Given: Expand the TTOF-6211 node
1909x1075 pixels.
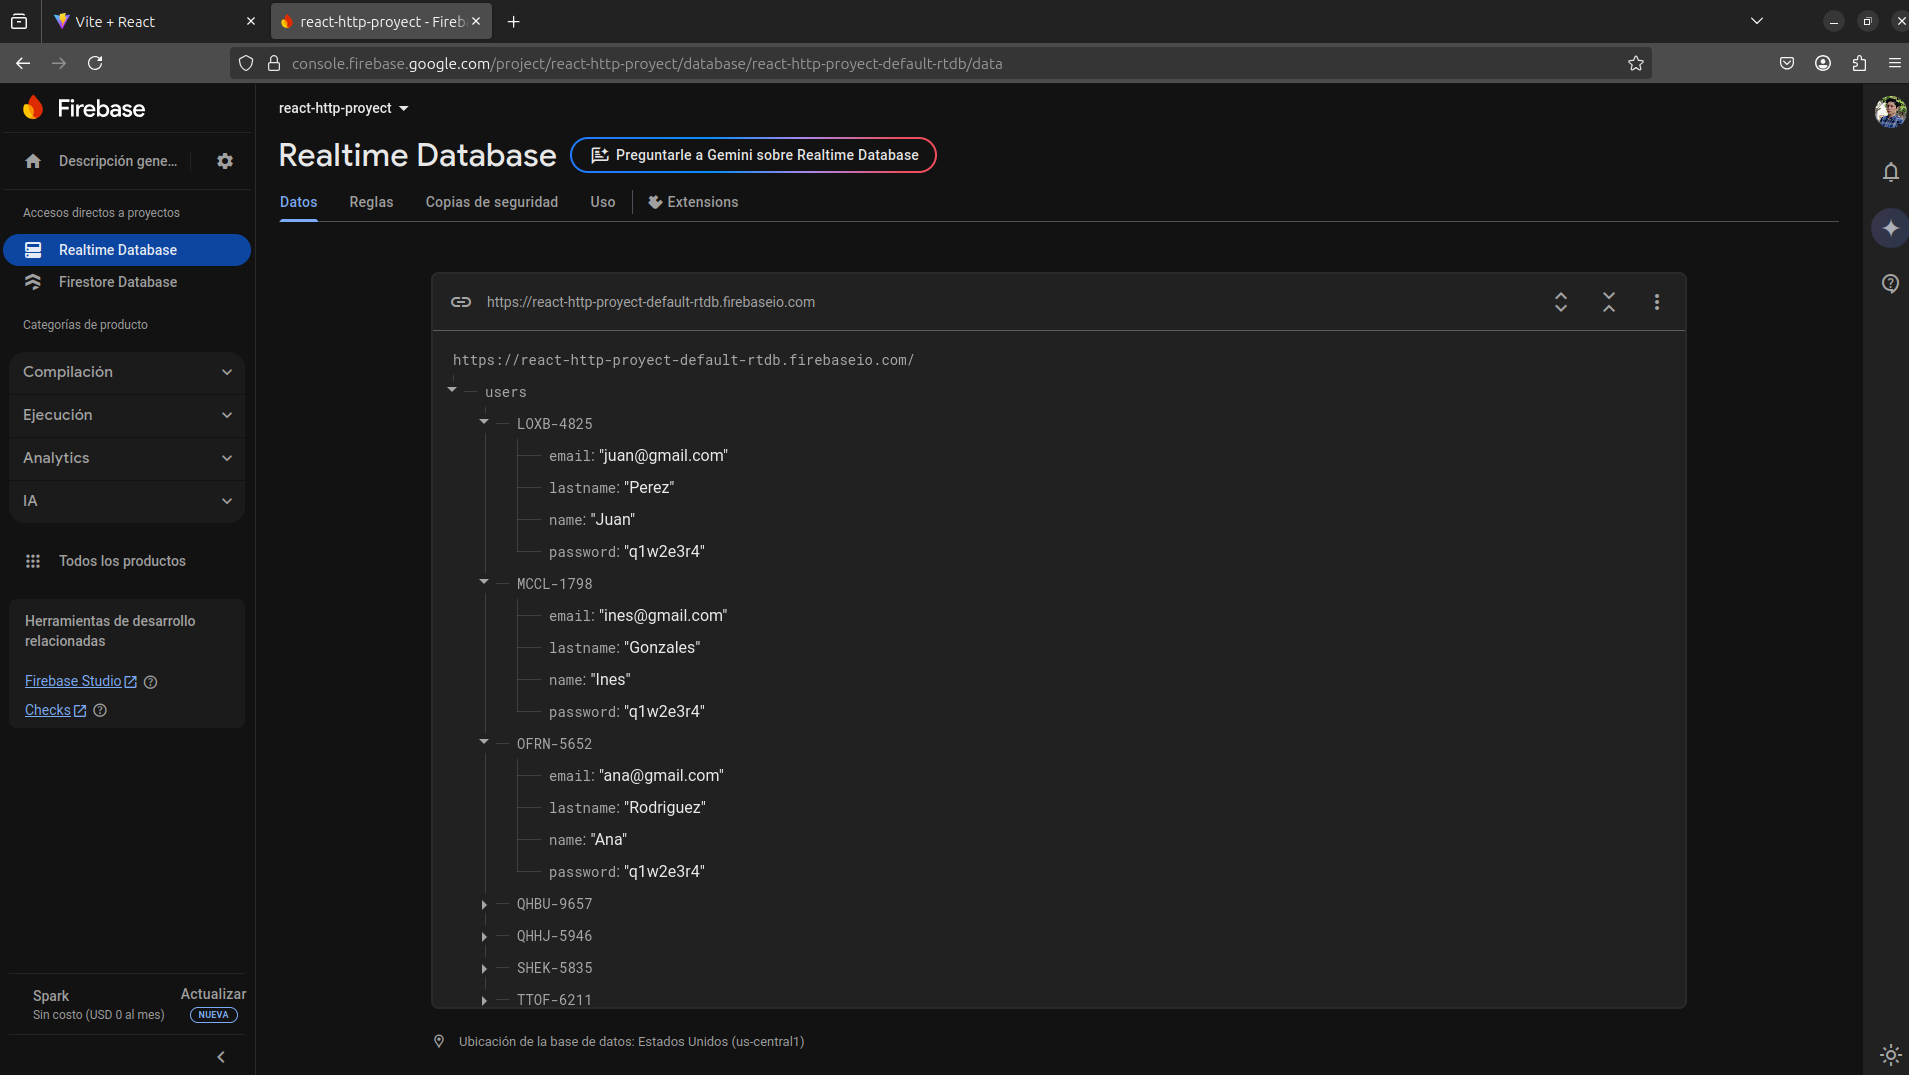Looking at the screenshot, I should tap(484, 1000).
